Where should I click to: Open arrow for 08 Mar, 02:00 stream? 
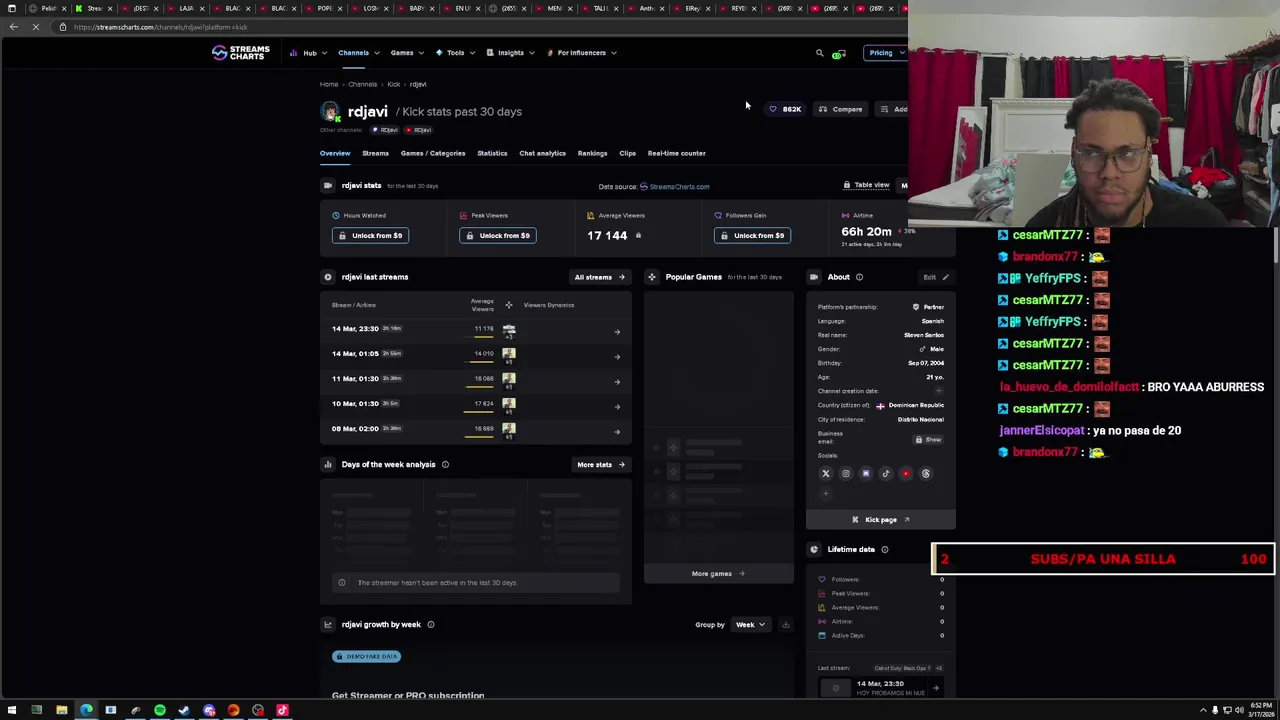click(617, 431)
